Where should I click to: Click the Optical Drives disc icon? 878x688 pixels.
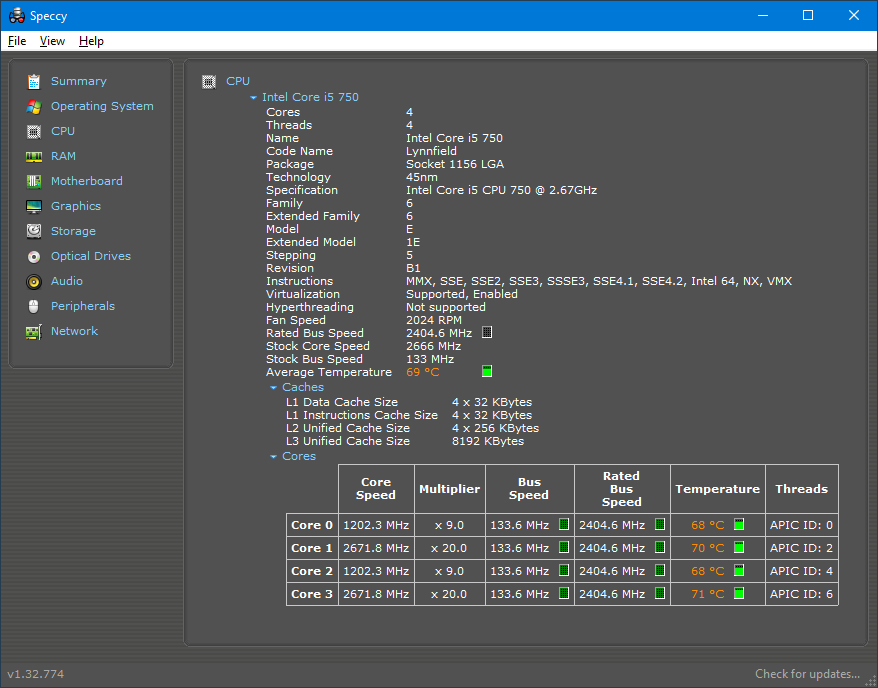click(x=34, y=256)
